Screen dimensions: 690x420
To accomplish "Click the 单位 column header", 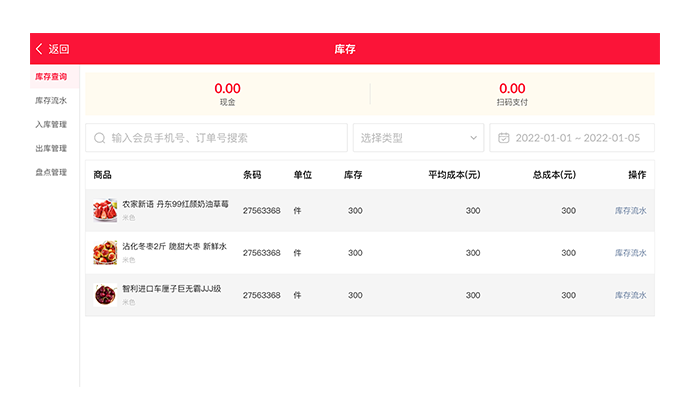I will point(303,175).
